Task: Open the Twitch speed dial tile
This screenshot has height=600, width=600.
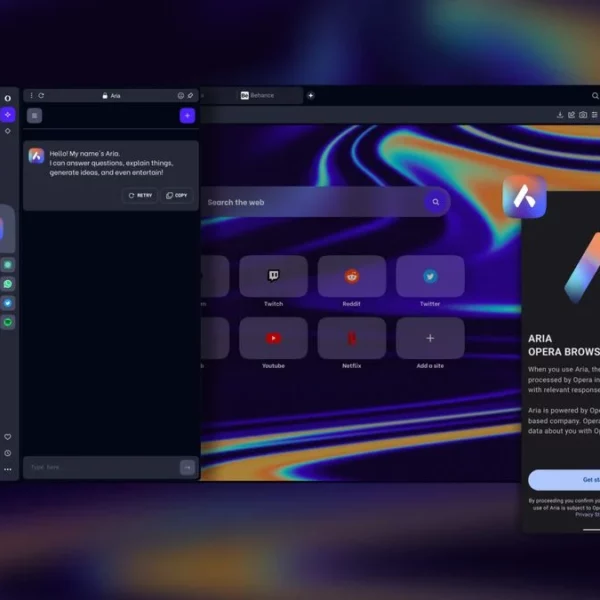Action: click(273, 276)
